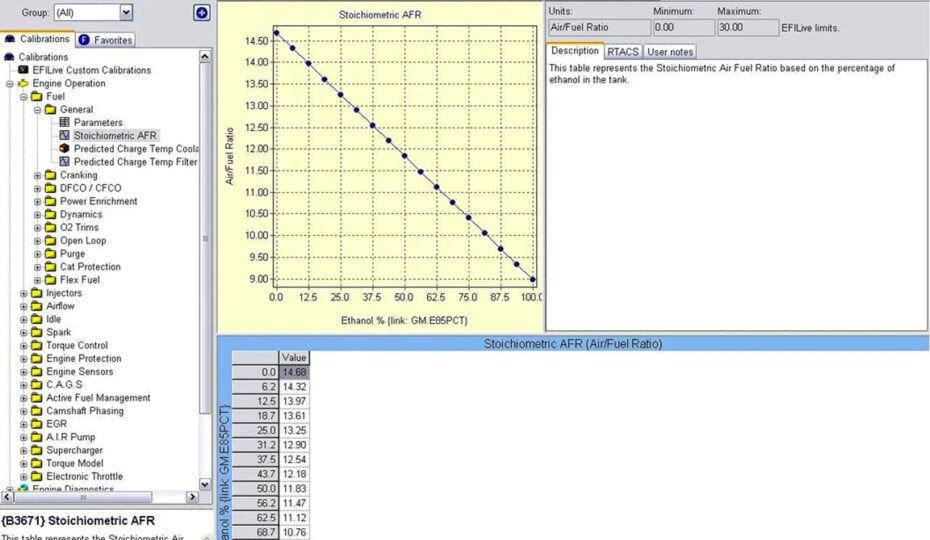Select EFILive Custom Calibrations item

[91, 70]
